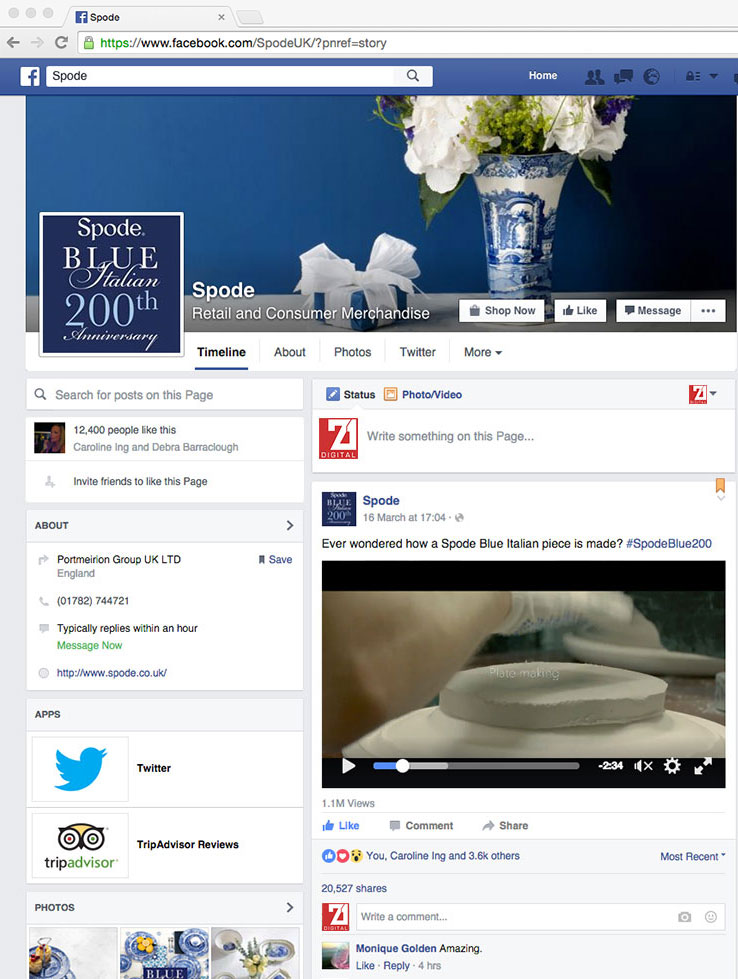Like the Spode video post
Viewport: 738px width, 979px height.
[x=341, y=825]
